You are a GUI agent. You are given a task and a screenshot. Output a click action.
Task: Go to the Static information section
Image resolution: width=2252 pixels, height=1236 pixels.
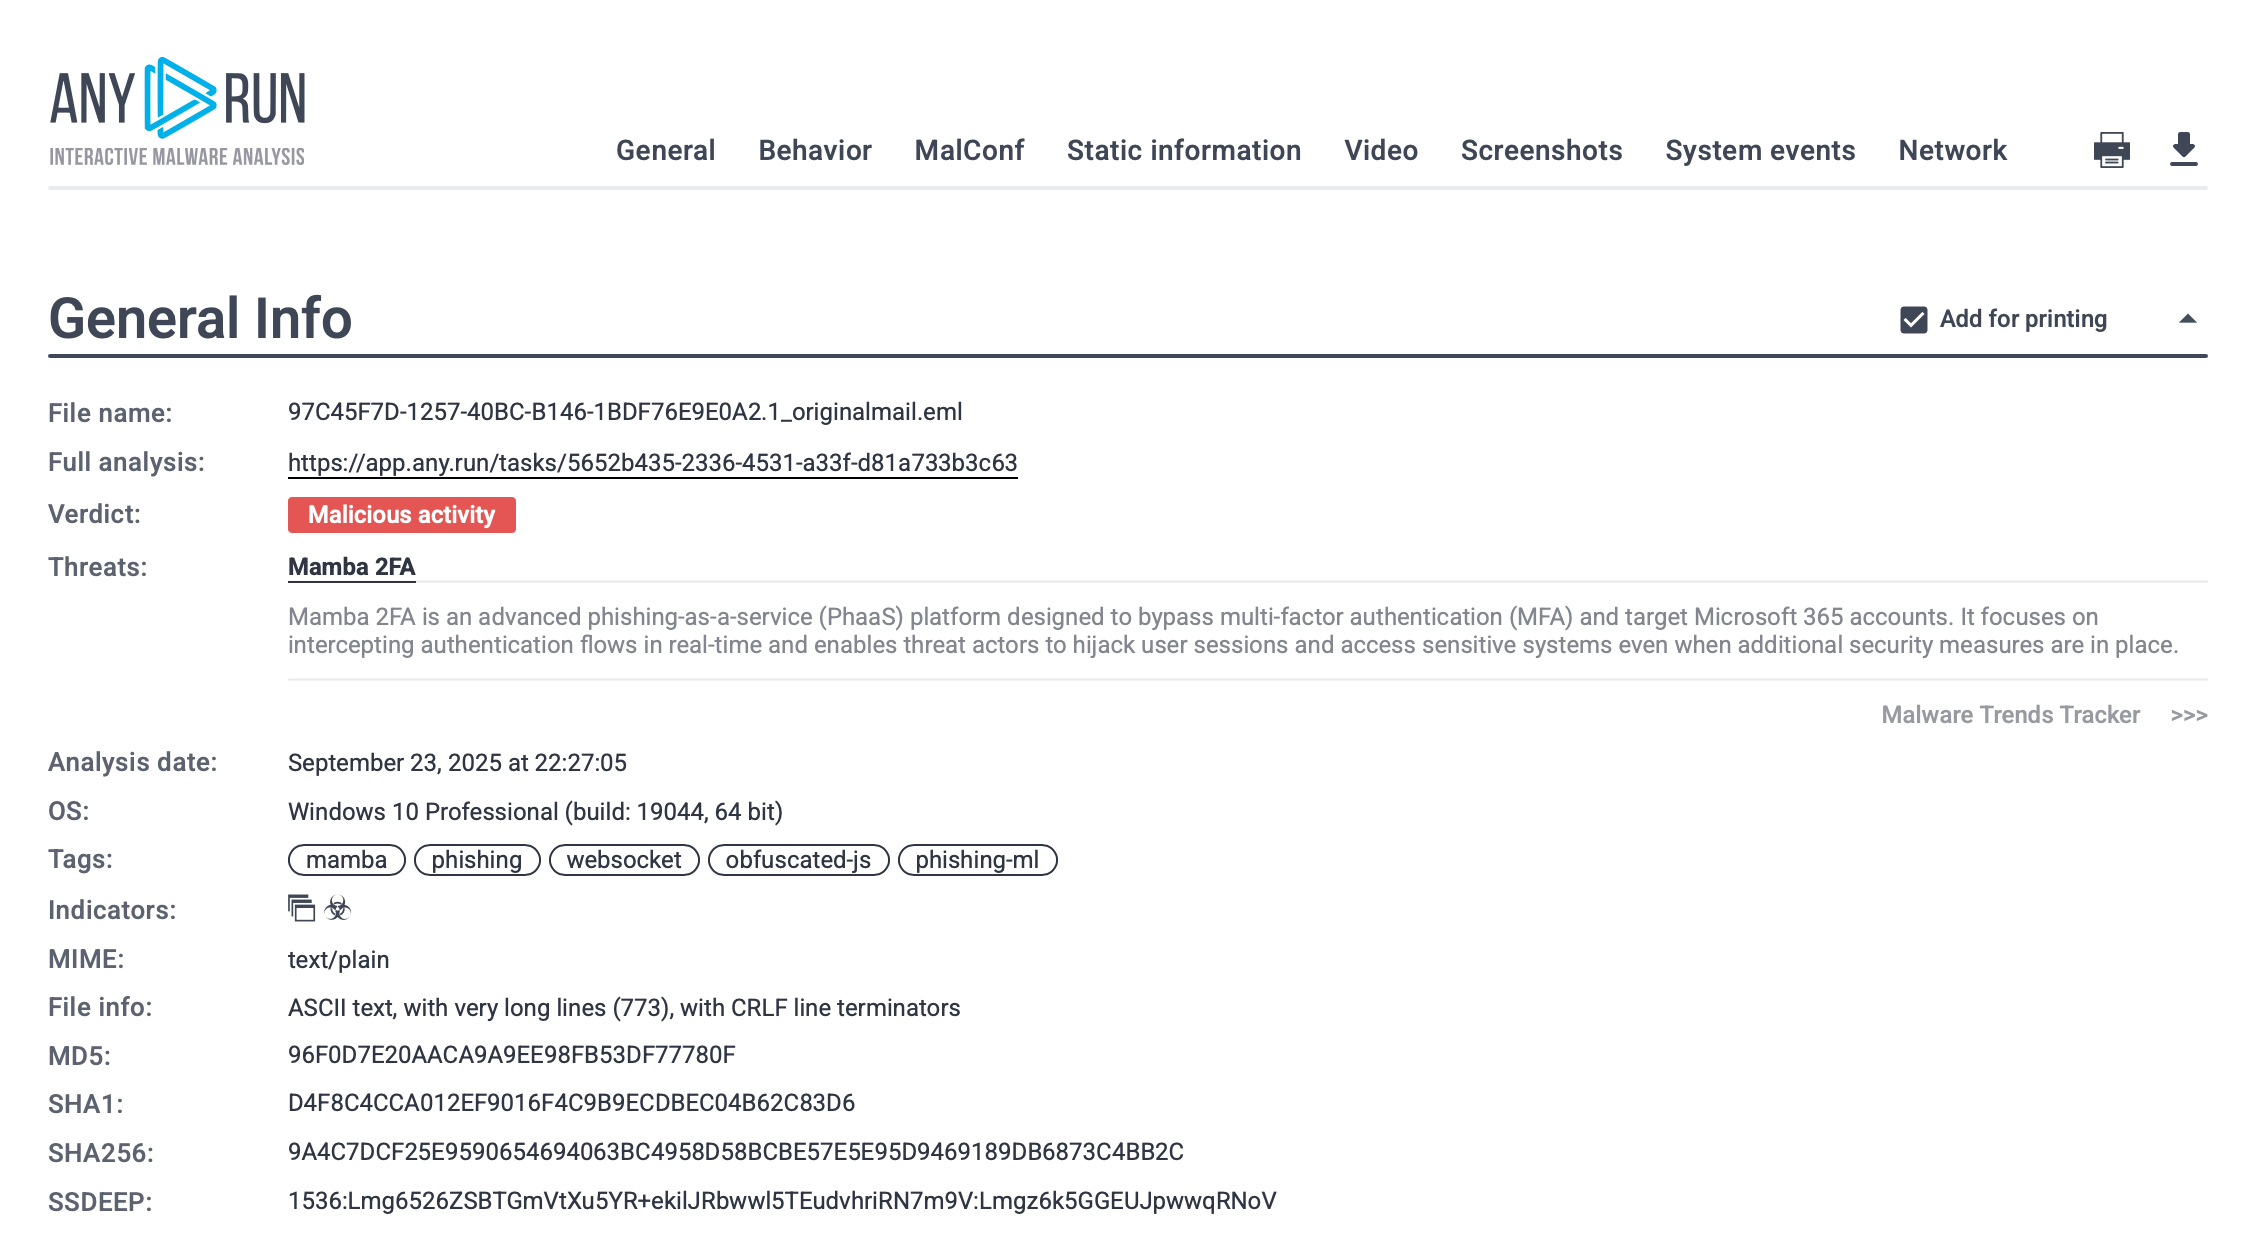click(1183, 150)
